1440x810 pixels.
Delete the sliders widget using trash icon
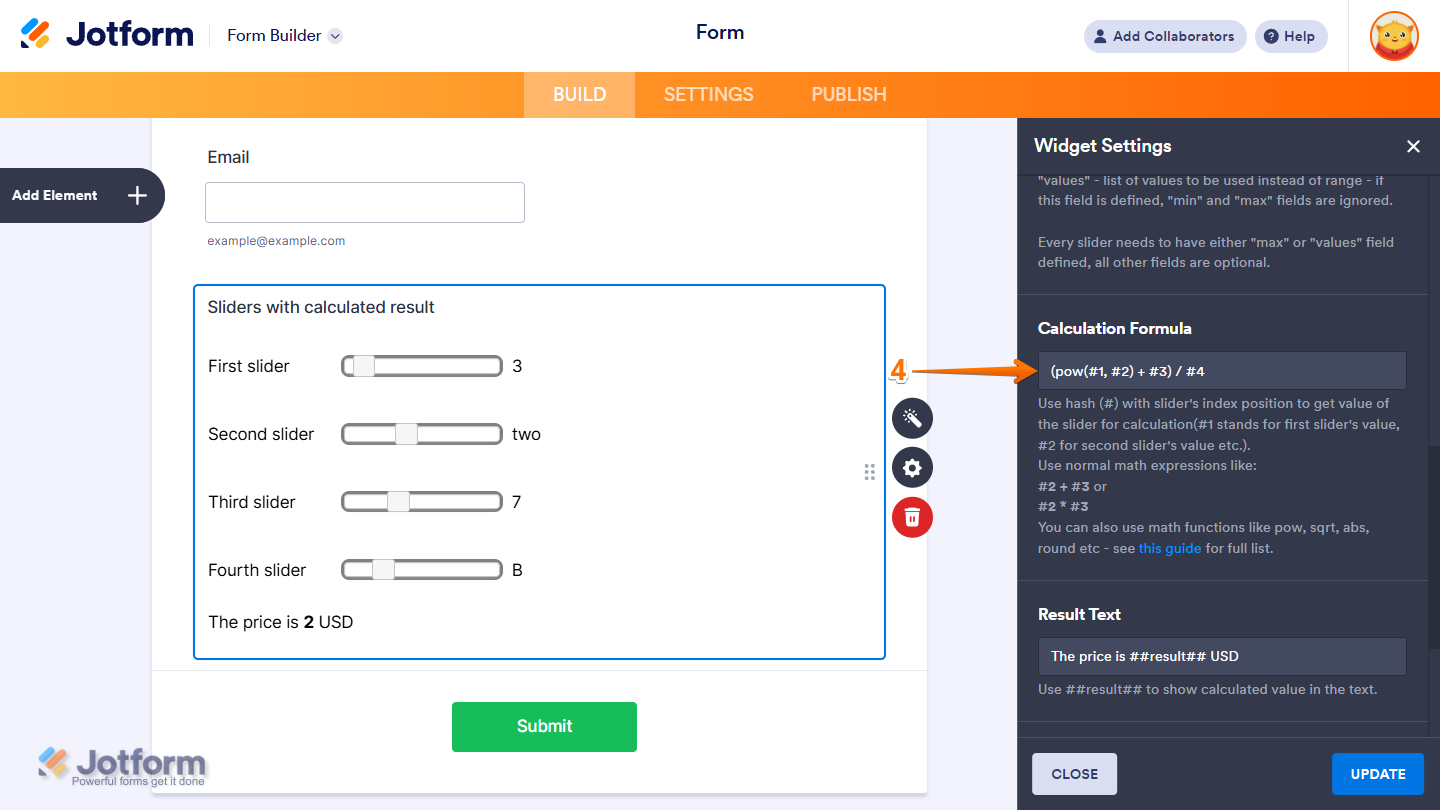point(912,517)
